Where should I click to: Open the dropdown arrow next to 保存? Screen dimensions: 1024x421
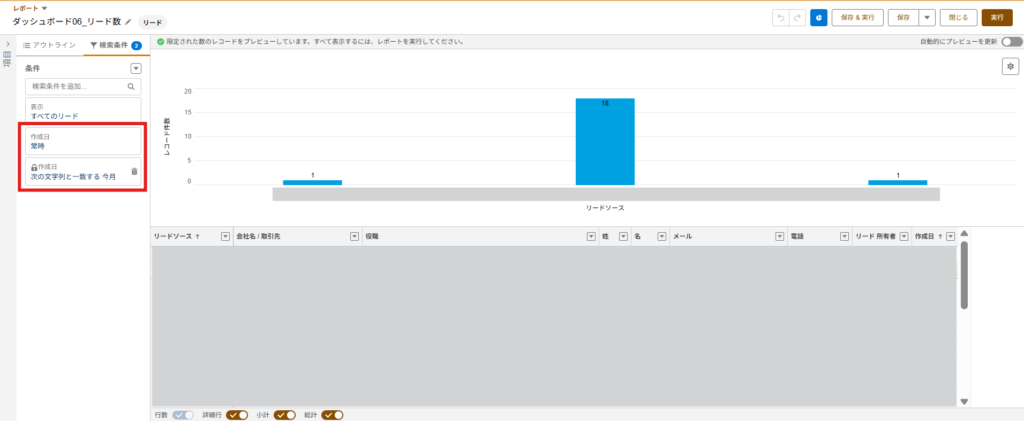[927, 17]
